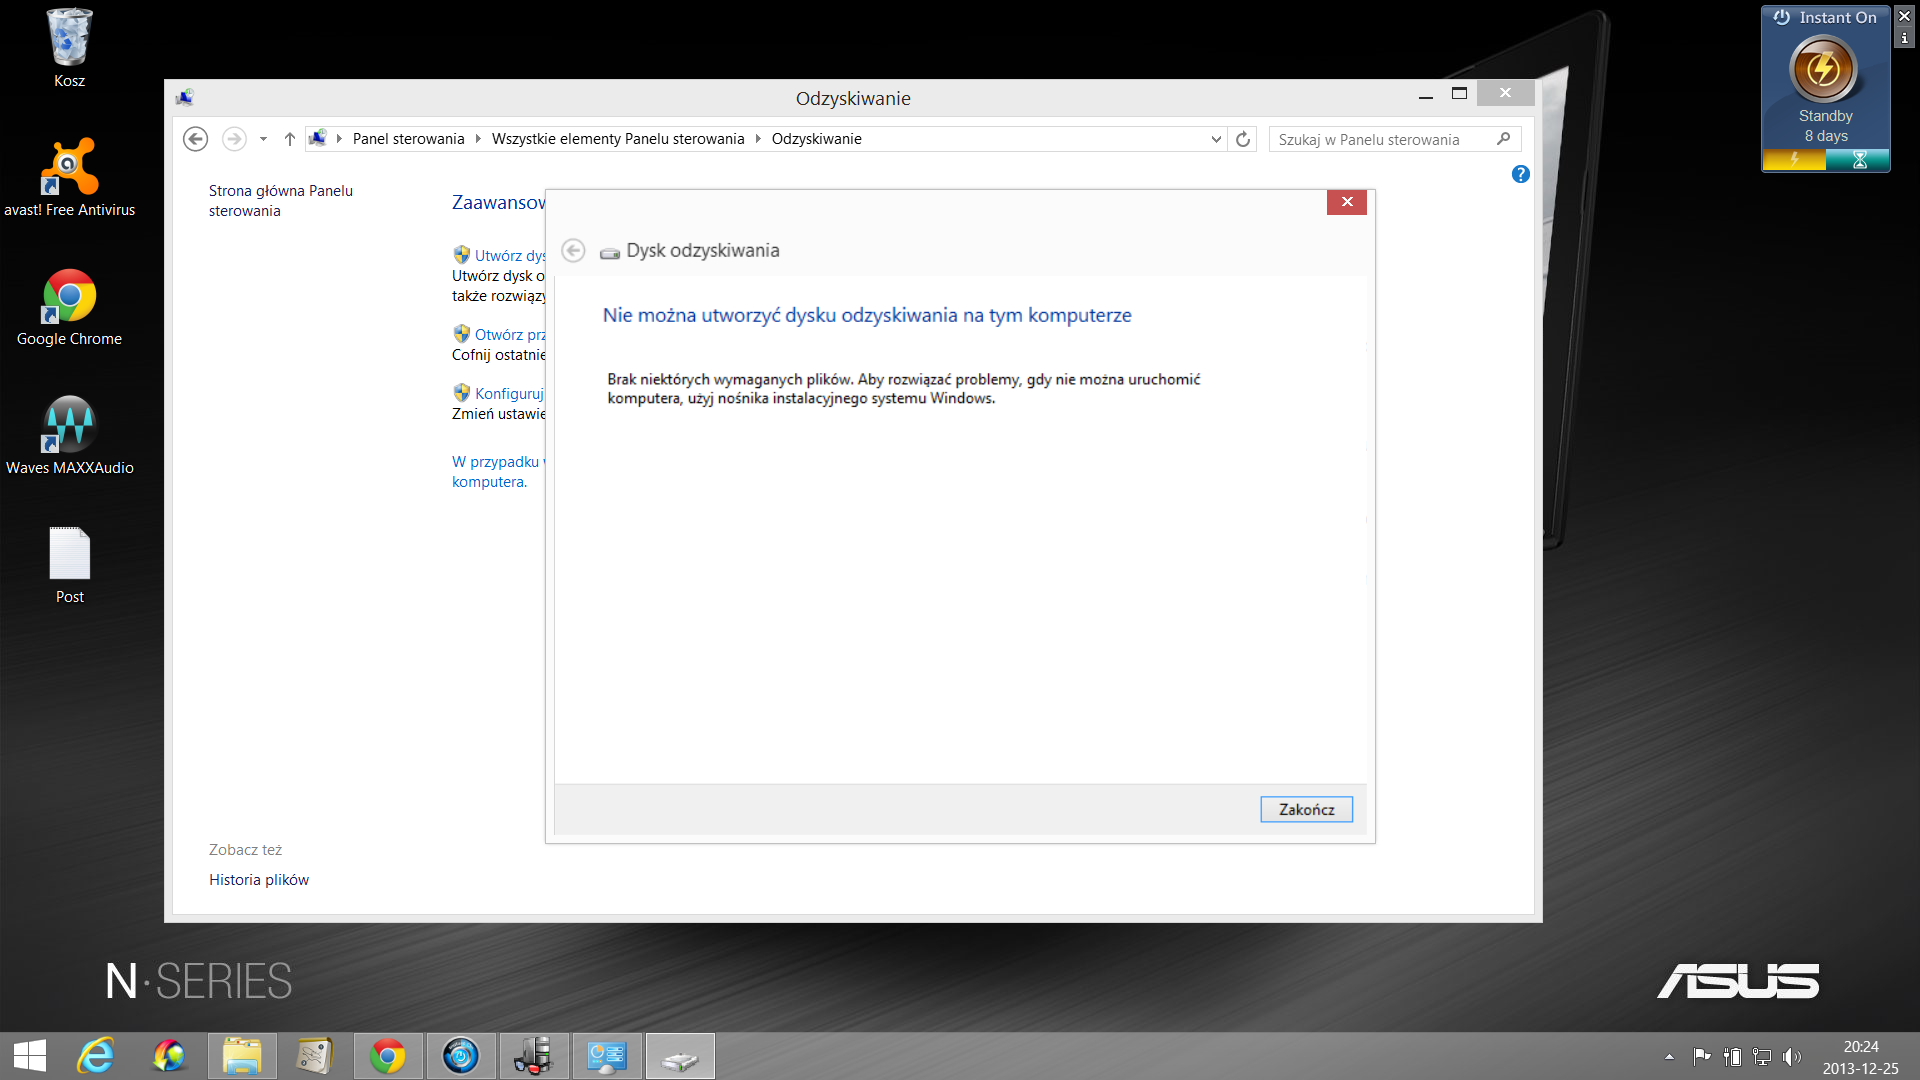Open recent locations dropdown arrow
The height and width of the screenshot is (1080, 1920).
263,139
